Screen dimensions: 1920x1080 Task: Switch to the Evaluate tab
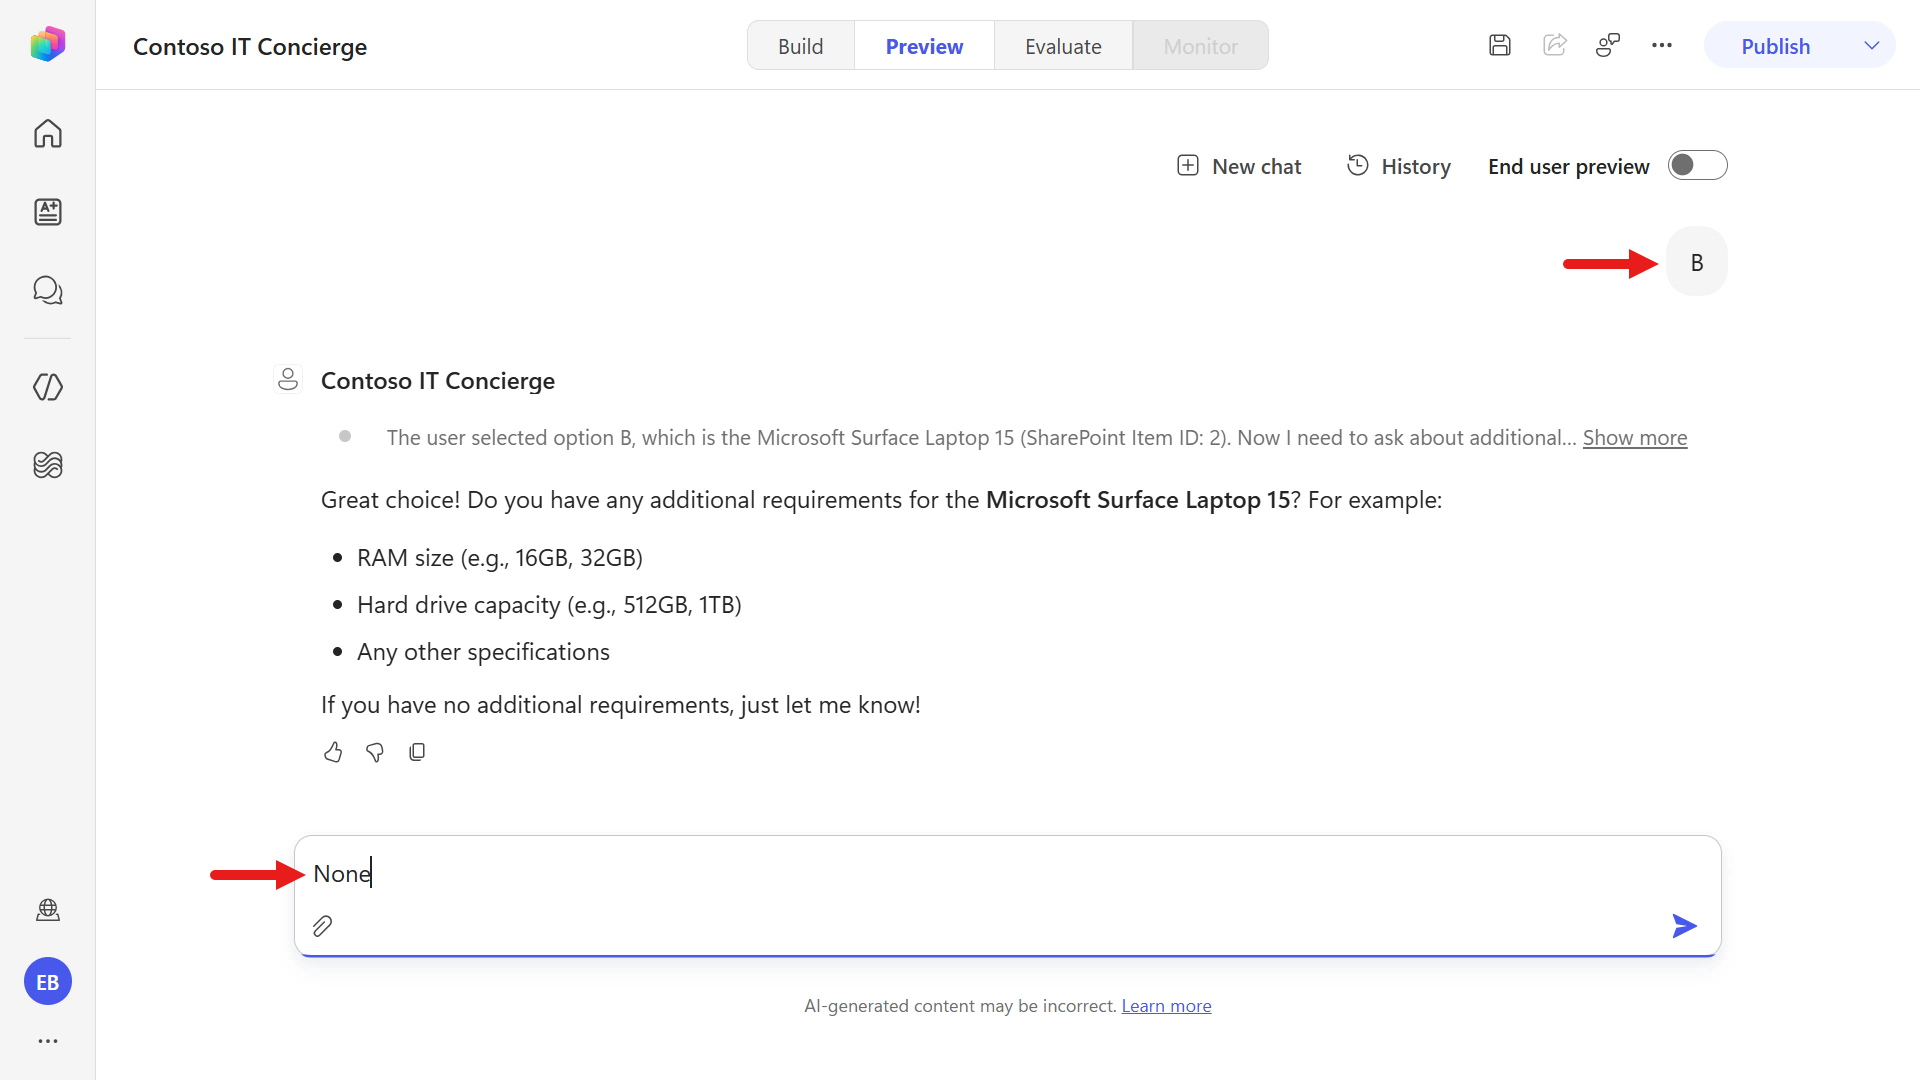[1063, 46]
